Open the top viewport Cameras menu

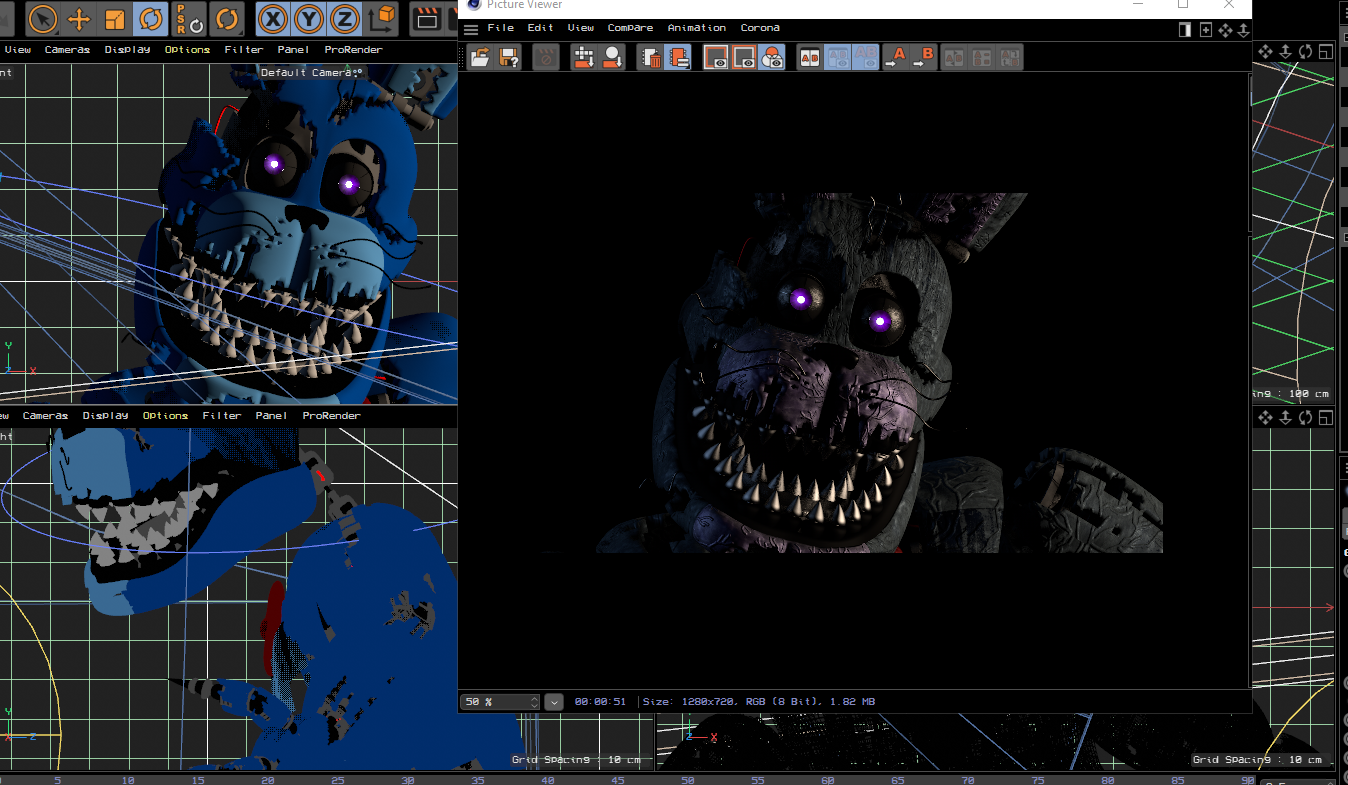(67, 49)
